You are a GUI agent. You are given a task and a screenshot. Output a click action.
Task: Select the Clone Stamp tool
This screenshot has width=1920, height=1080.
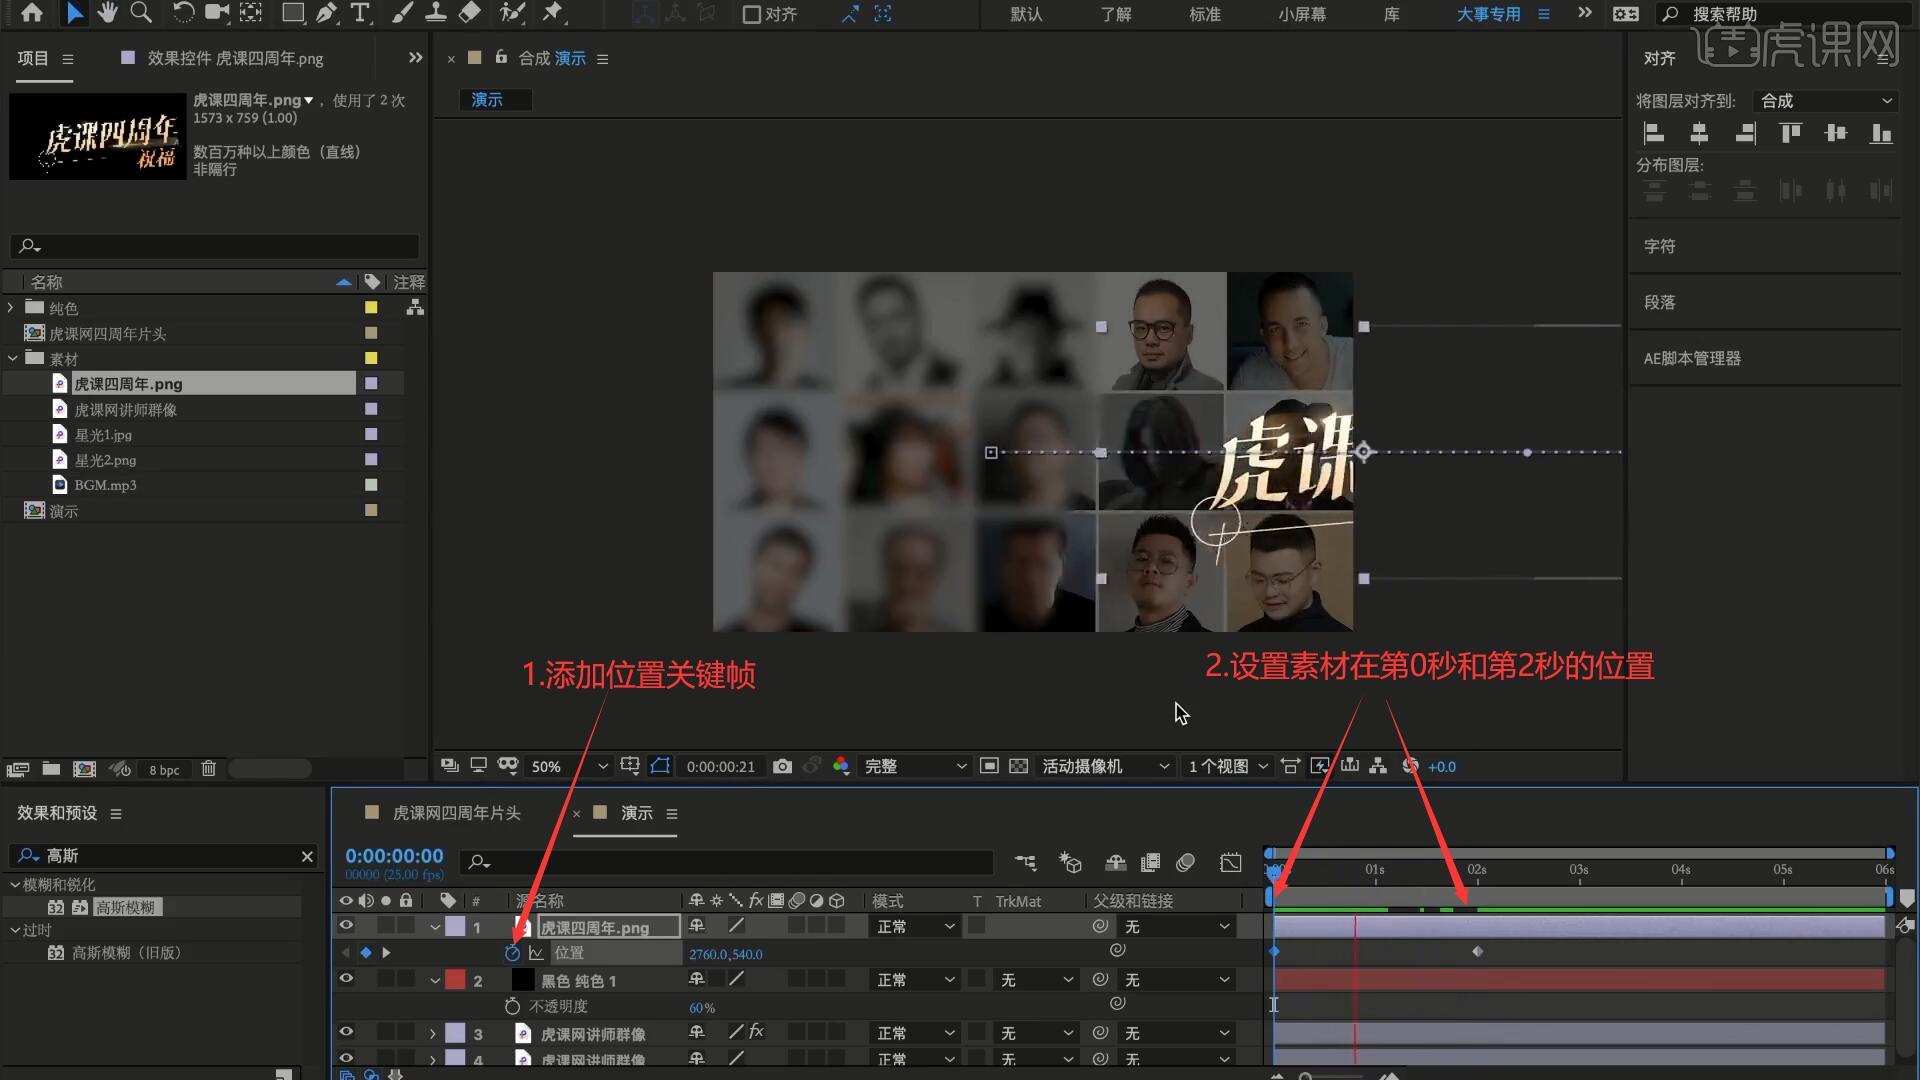(436, 13)
